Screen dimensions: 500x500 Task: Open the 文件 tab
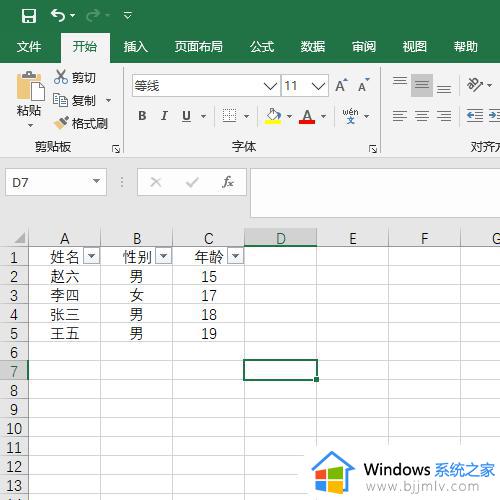pyautogui.click(x=29, y=47)
